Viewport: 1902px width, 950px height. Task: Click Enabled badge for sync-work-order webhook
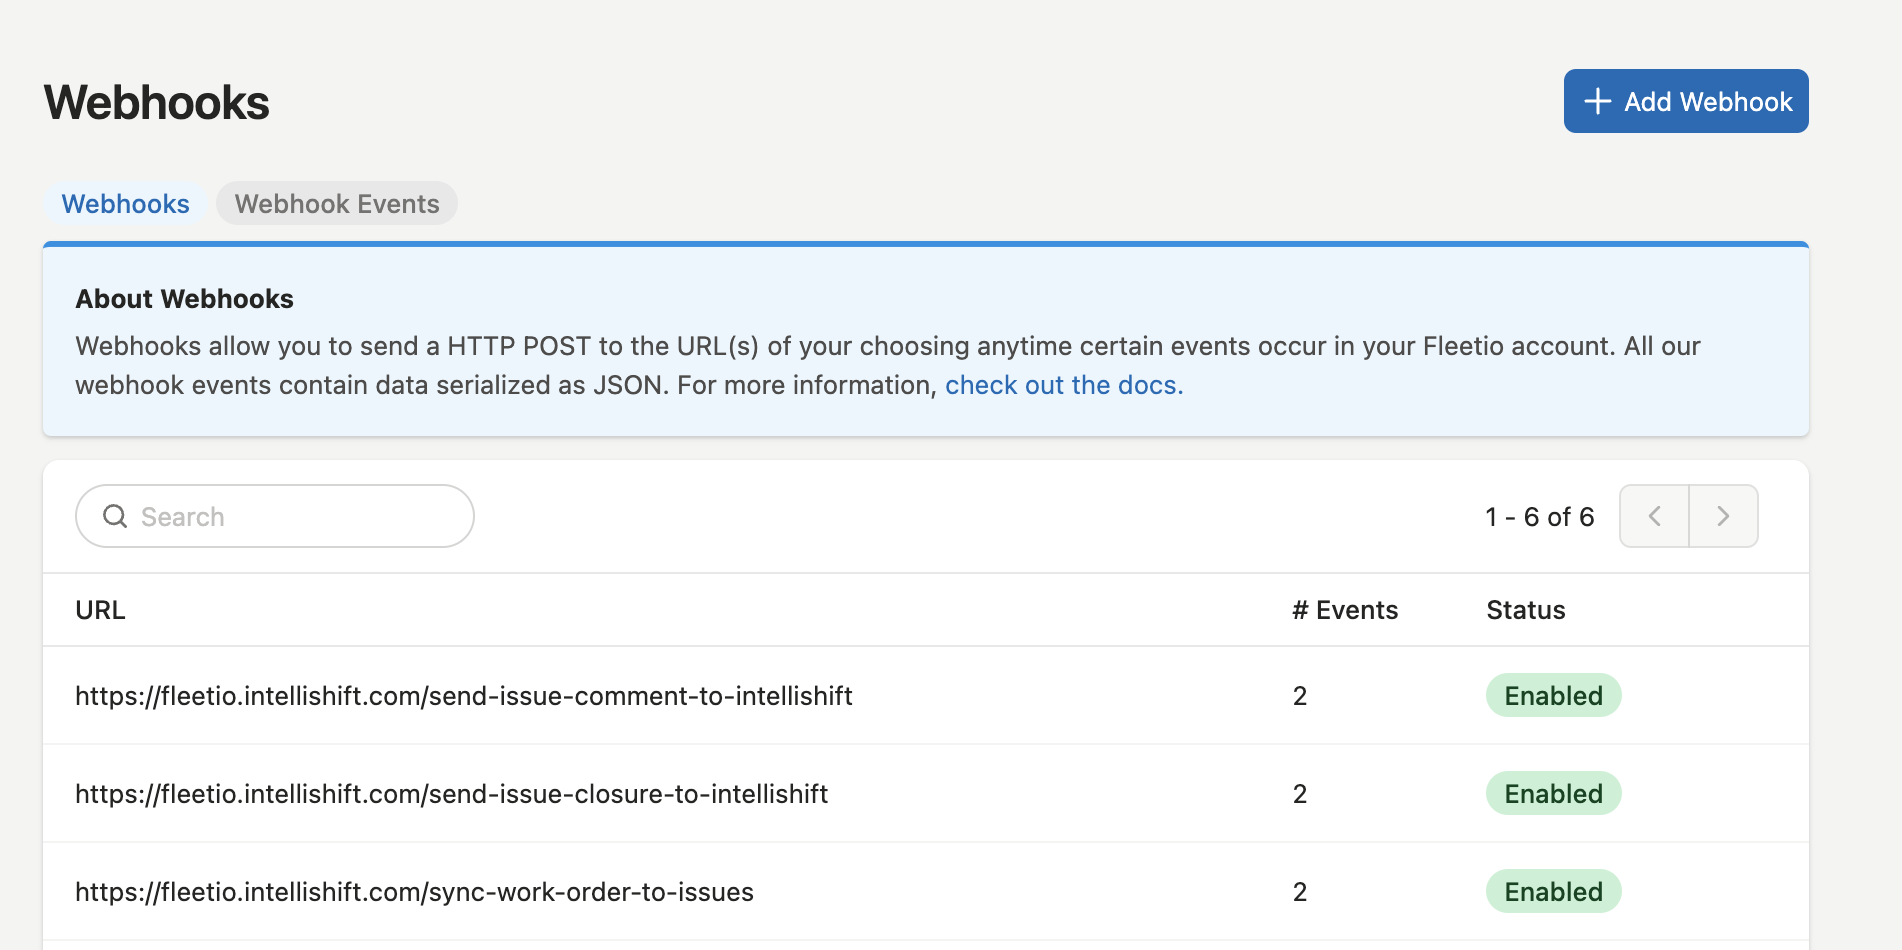pyautogui.click(x=1553, y=892)
